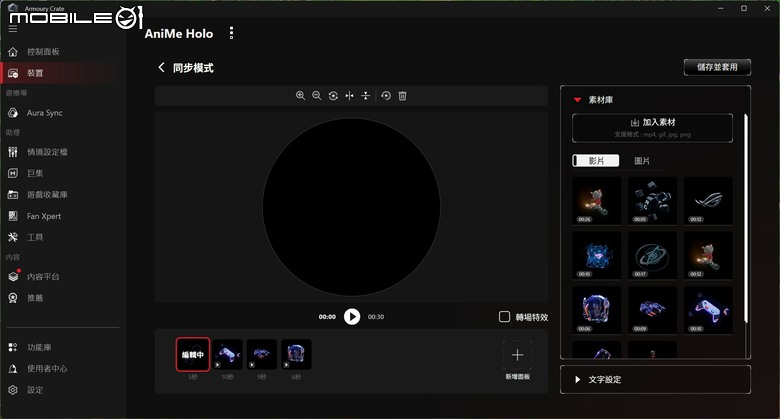The height and width of the screenshot is (419, 780).
Task: Click 加入素材 to import media
Action: click(x=652, y=128)
